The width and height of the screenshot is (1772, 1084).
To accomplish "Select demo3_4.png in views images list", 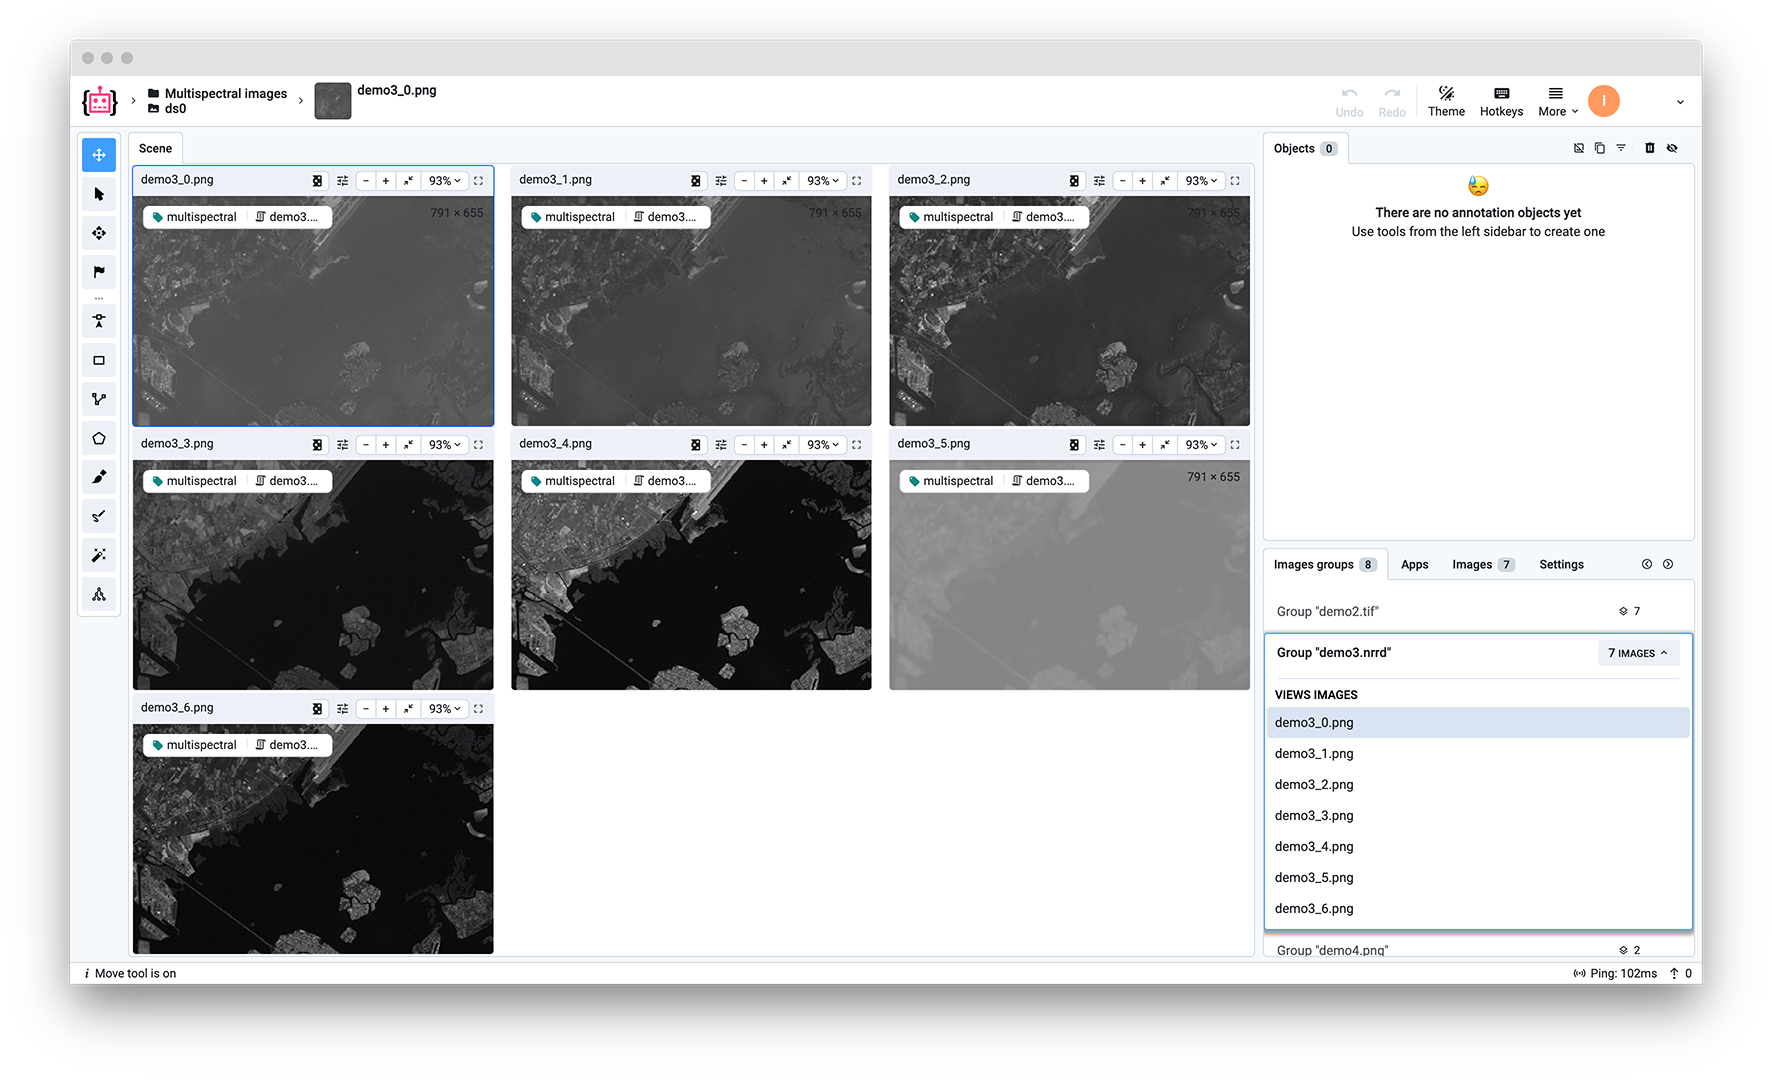I will (x=1314, y=847).
